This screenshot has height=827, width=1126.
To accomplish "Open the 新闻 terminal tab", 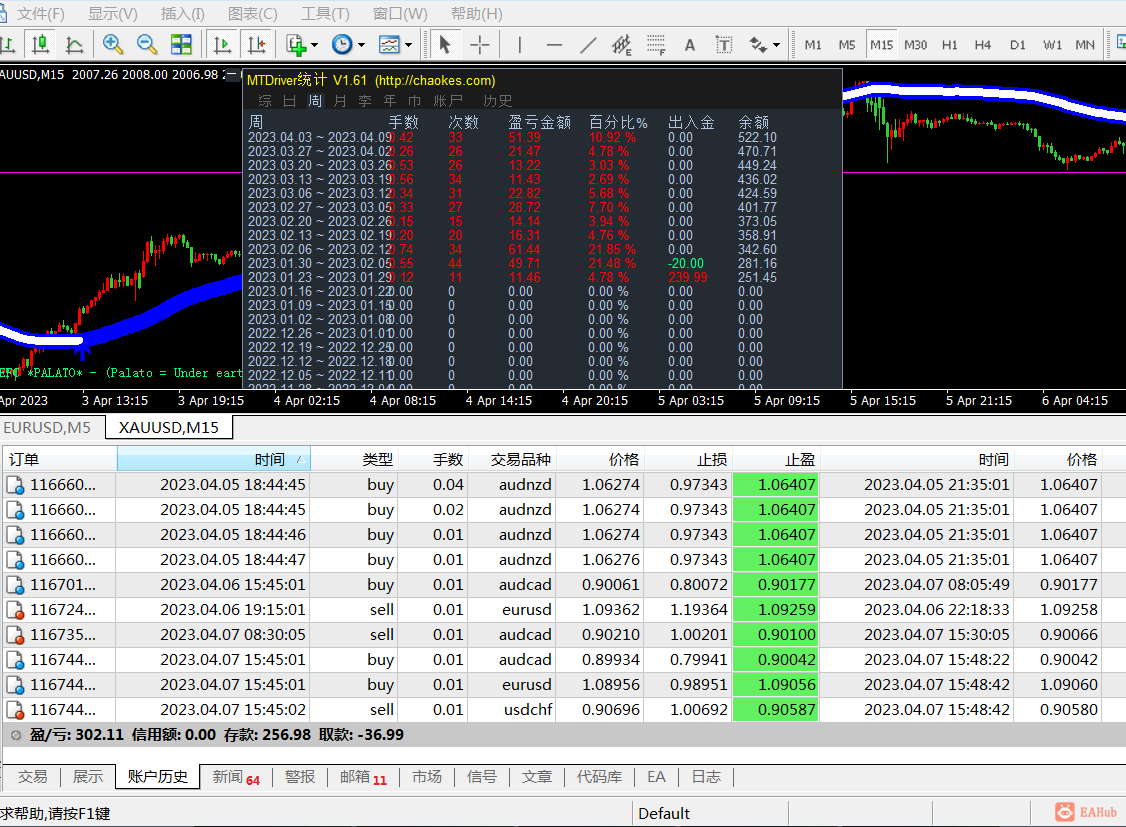I will [228, 776].
